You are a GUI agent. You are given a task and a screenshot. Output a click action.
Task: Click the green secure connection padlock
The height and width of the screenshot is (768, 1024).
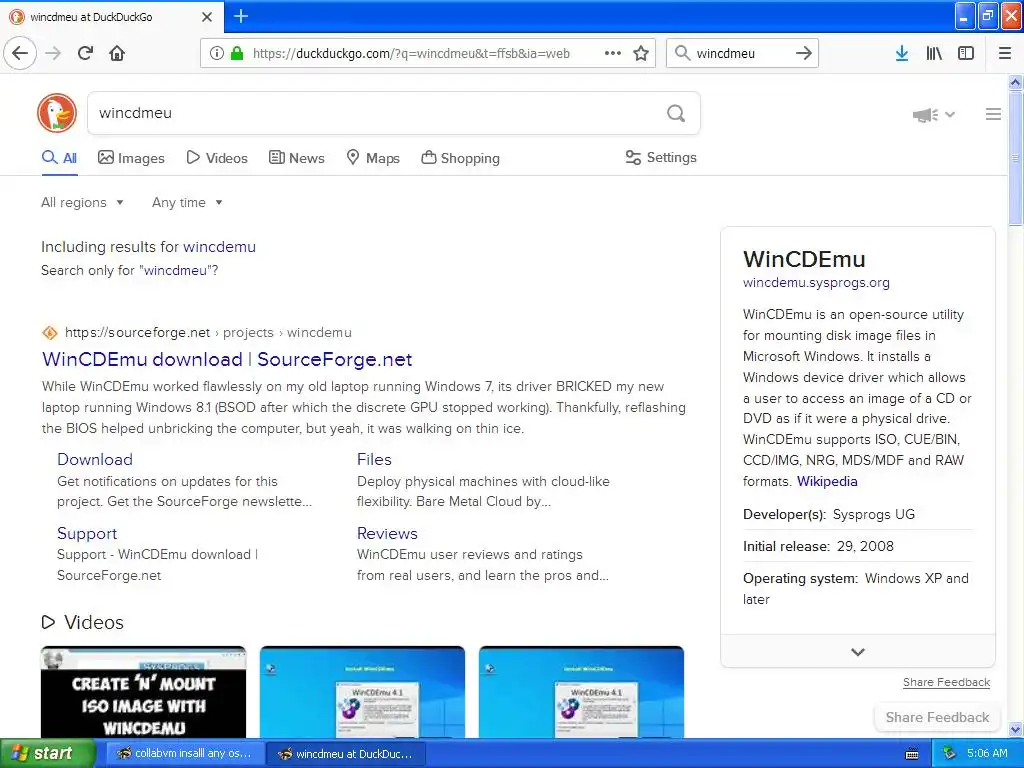click(x=237, y=53)
